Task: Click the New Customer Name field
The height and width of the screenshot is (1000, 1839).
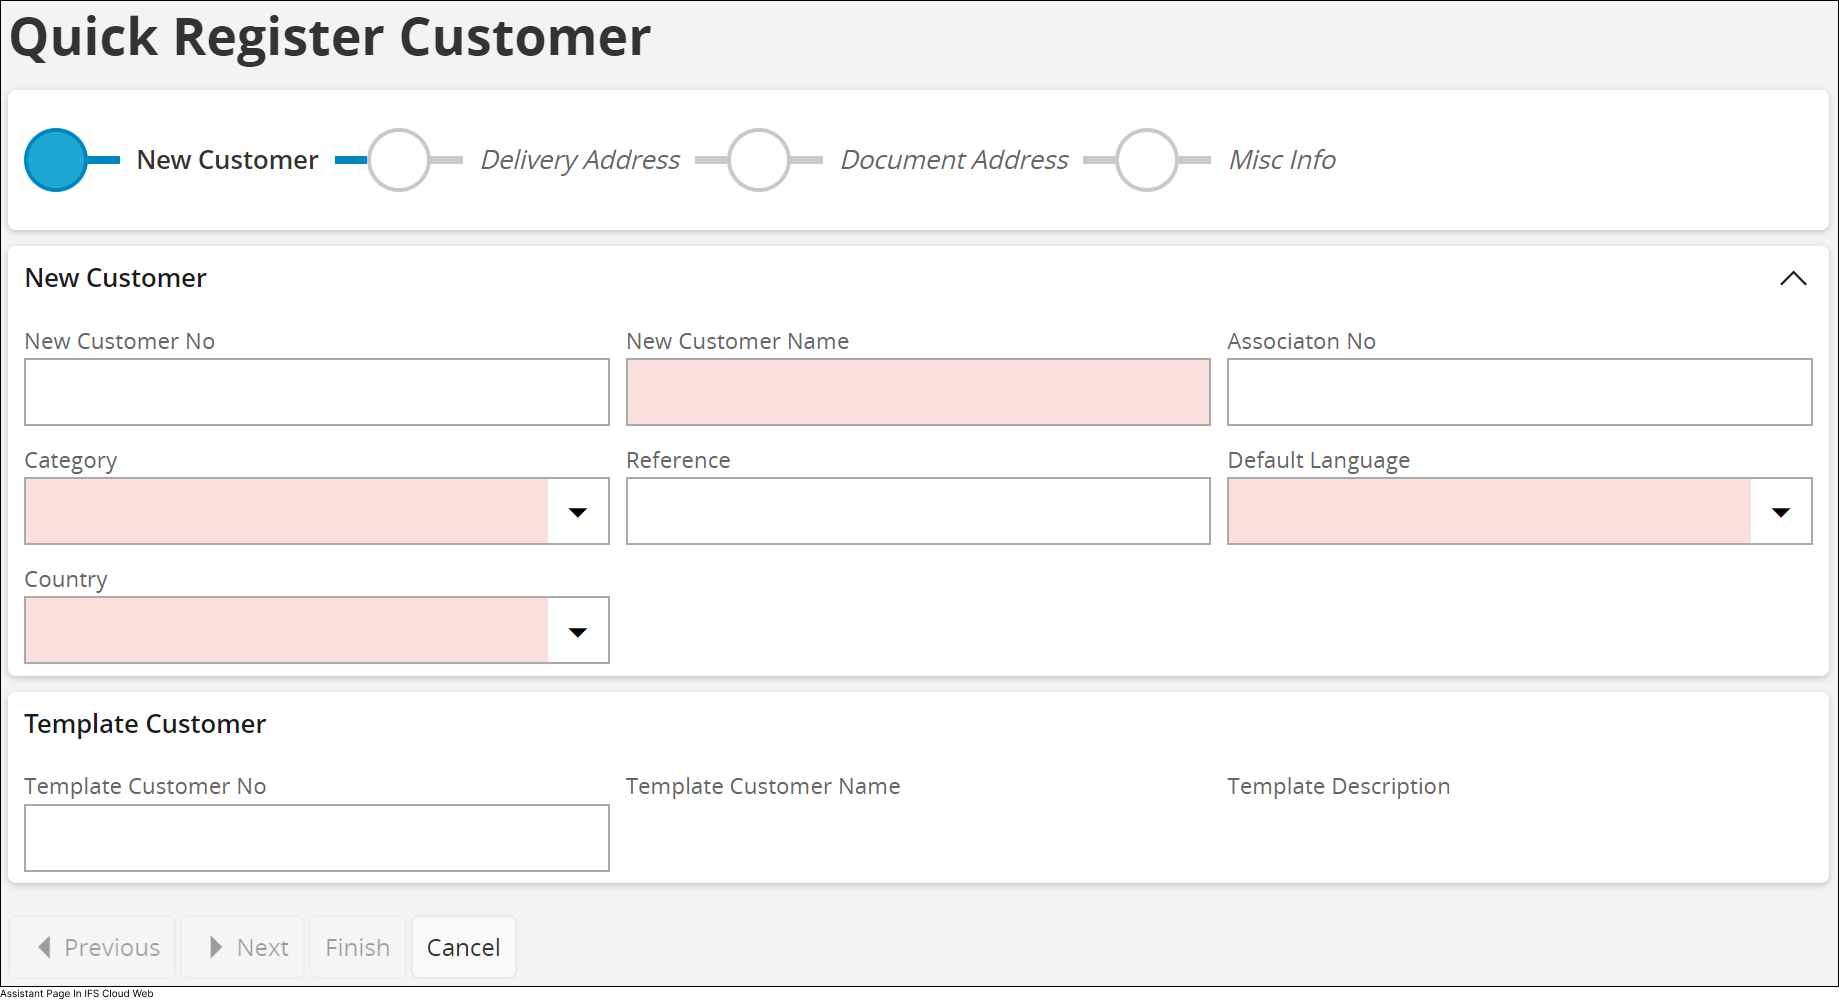Action: pyautogui.click(x=917, y=392)
